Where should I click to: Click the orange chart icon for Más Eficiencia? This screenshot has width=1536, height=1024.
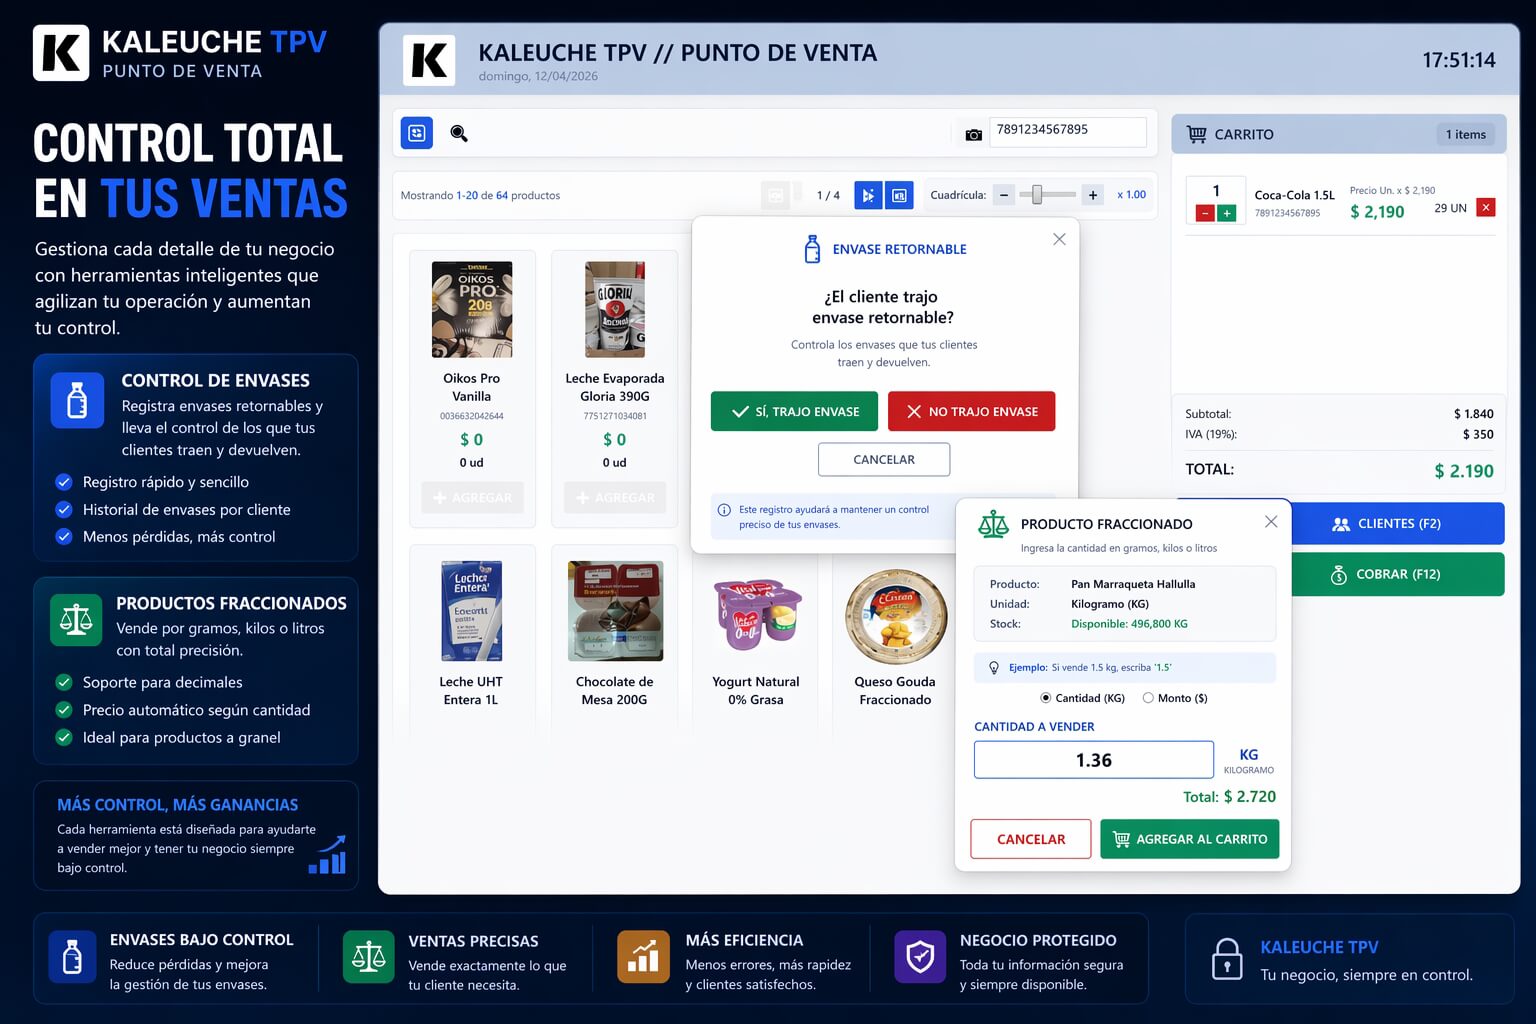pos(643,957)
